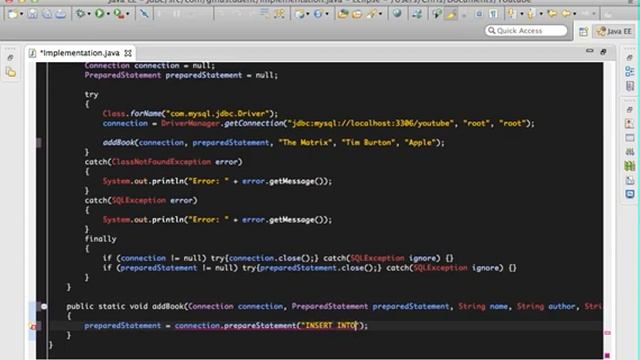Viewport: 640px width, 360px height.
Task: Open the Markers view icon on right sidebar
Action: point(629,124)
